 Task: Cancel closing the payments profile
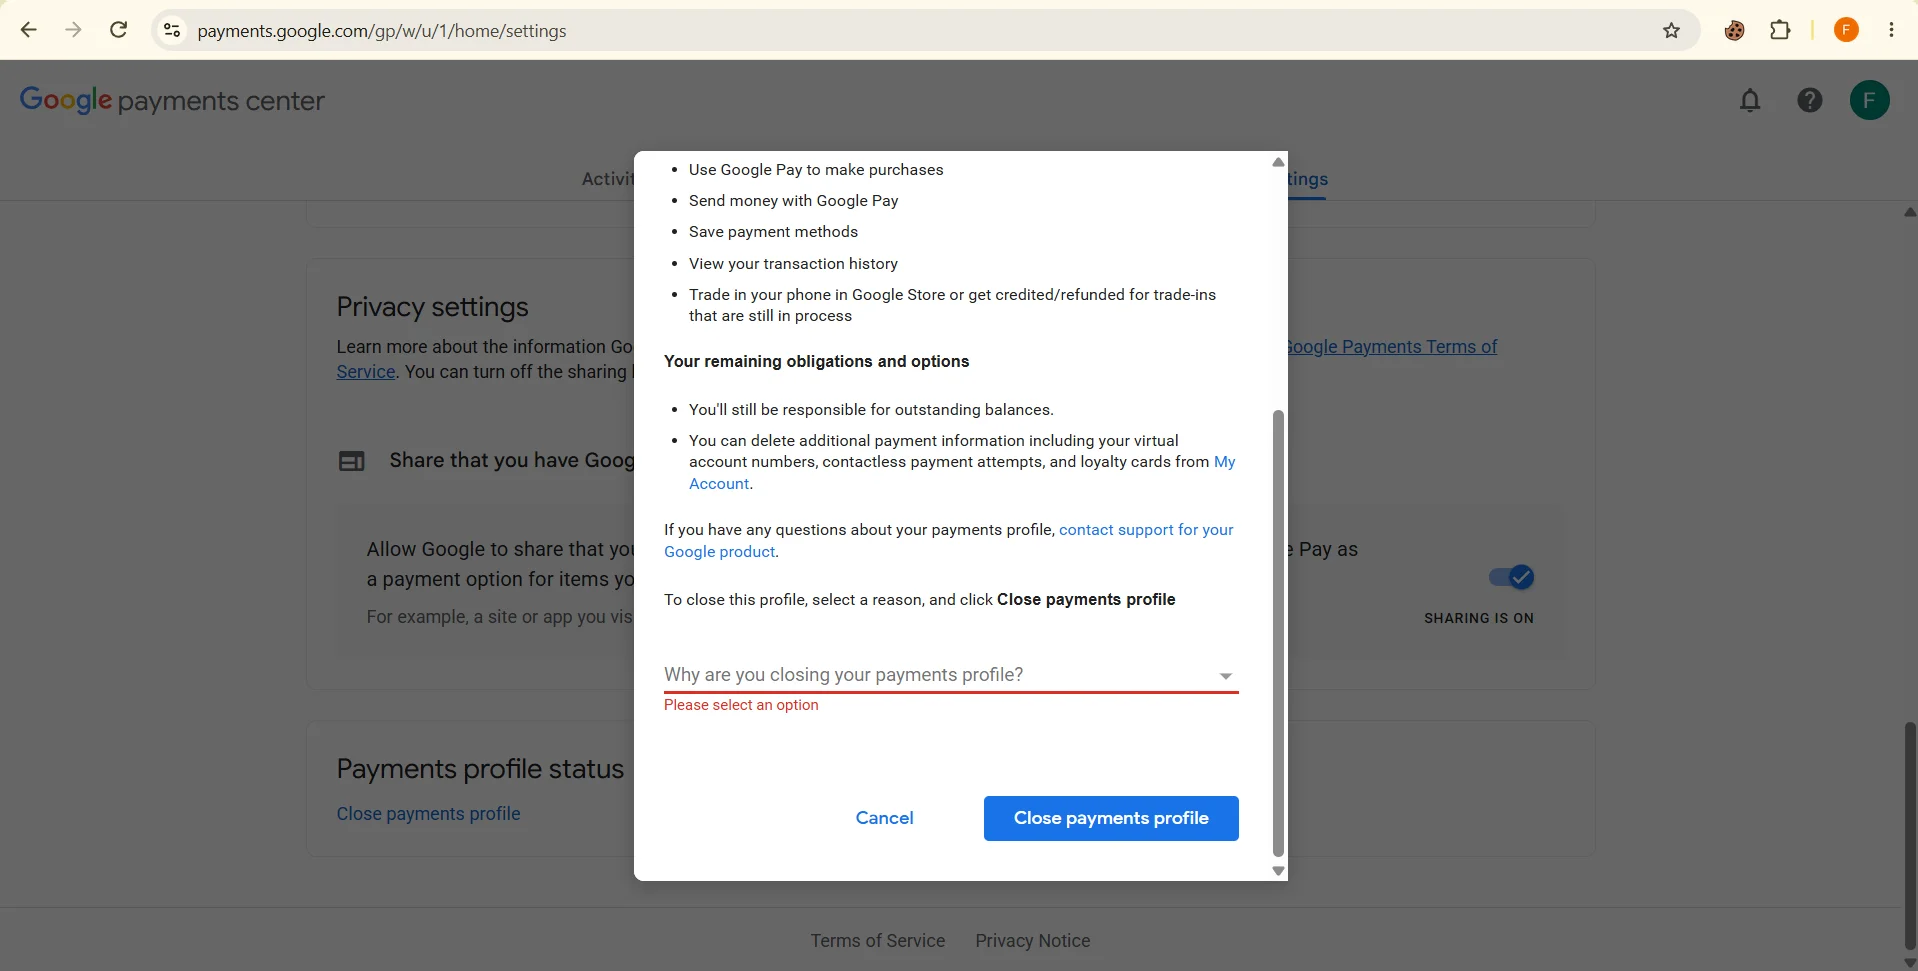[884, 818]
